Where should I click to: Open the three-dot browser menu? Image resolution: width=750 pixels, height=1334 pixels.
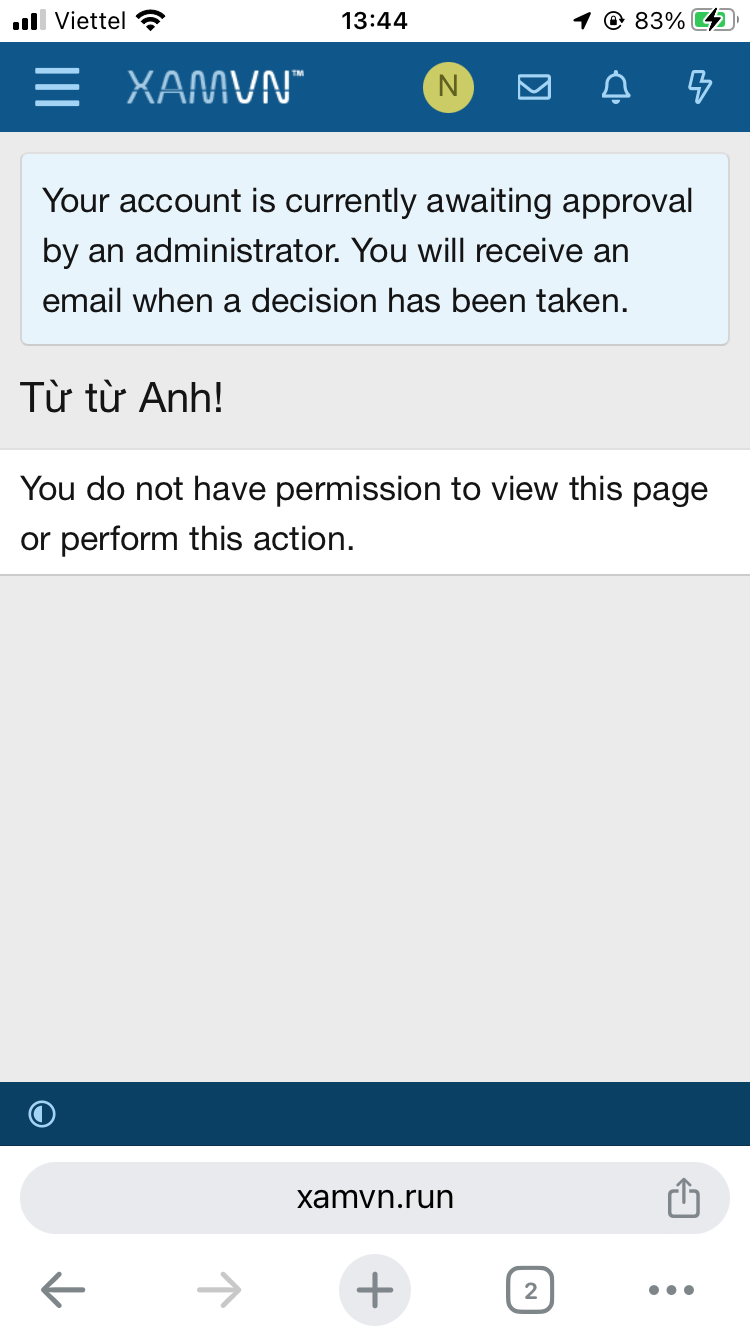point(671,1290)
